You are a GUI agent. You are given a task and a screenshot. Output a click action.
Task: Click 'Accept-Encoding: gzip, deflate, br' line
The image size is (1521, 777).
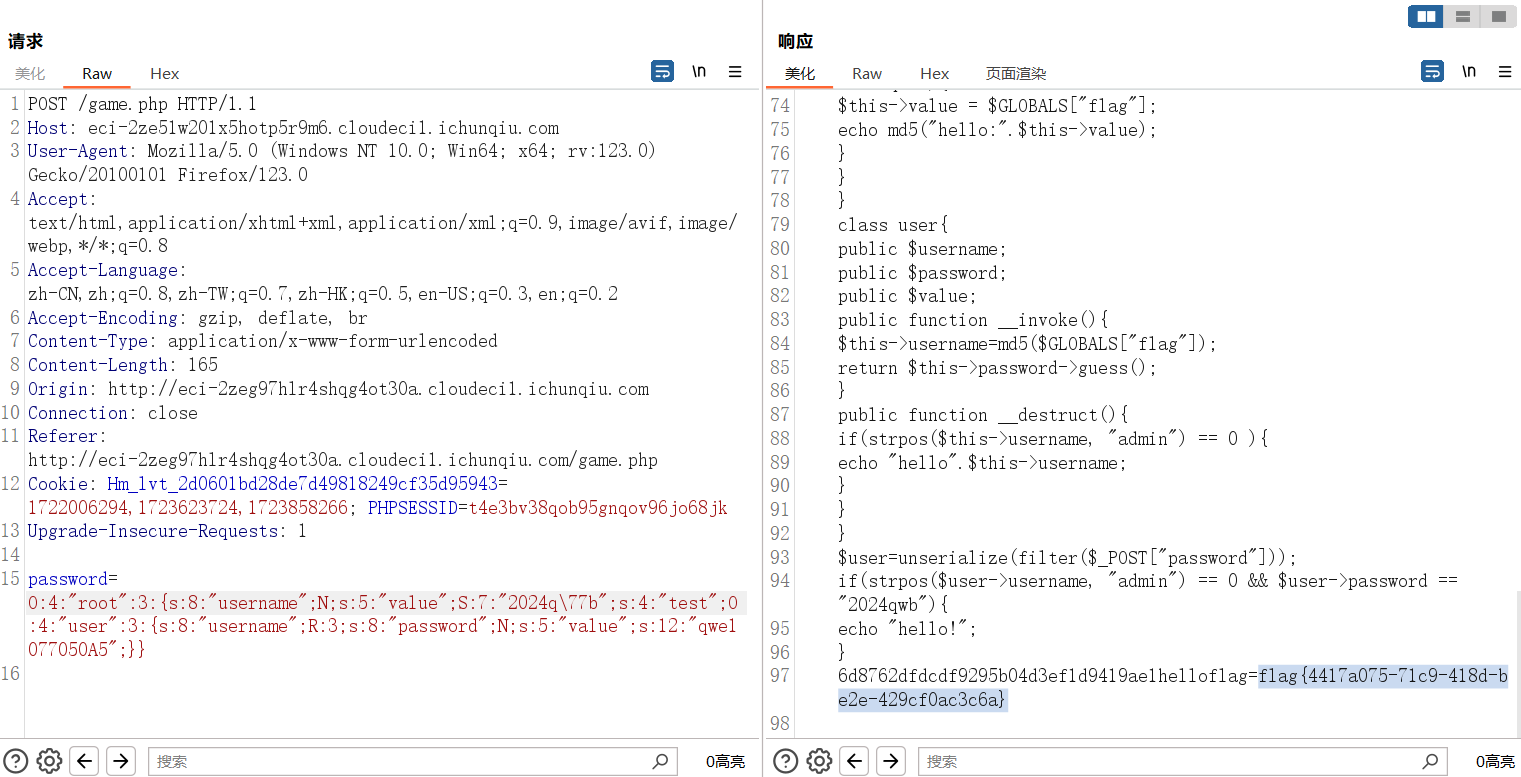point(197,318)
